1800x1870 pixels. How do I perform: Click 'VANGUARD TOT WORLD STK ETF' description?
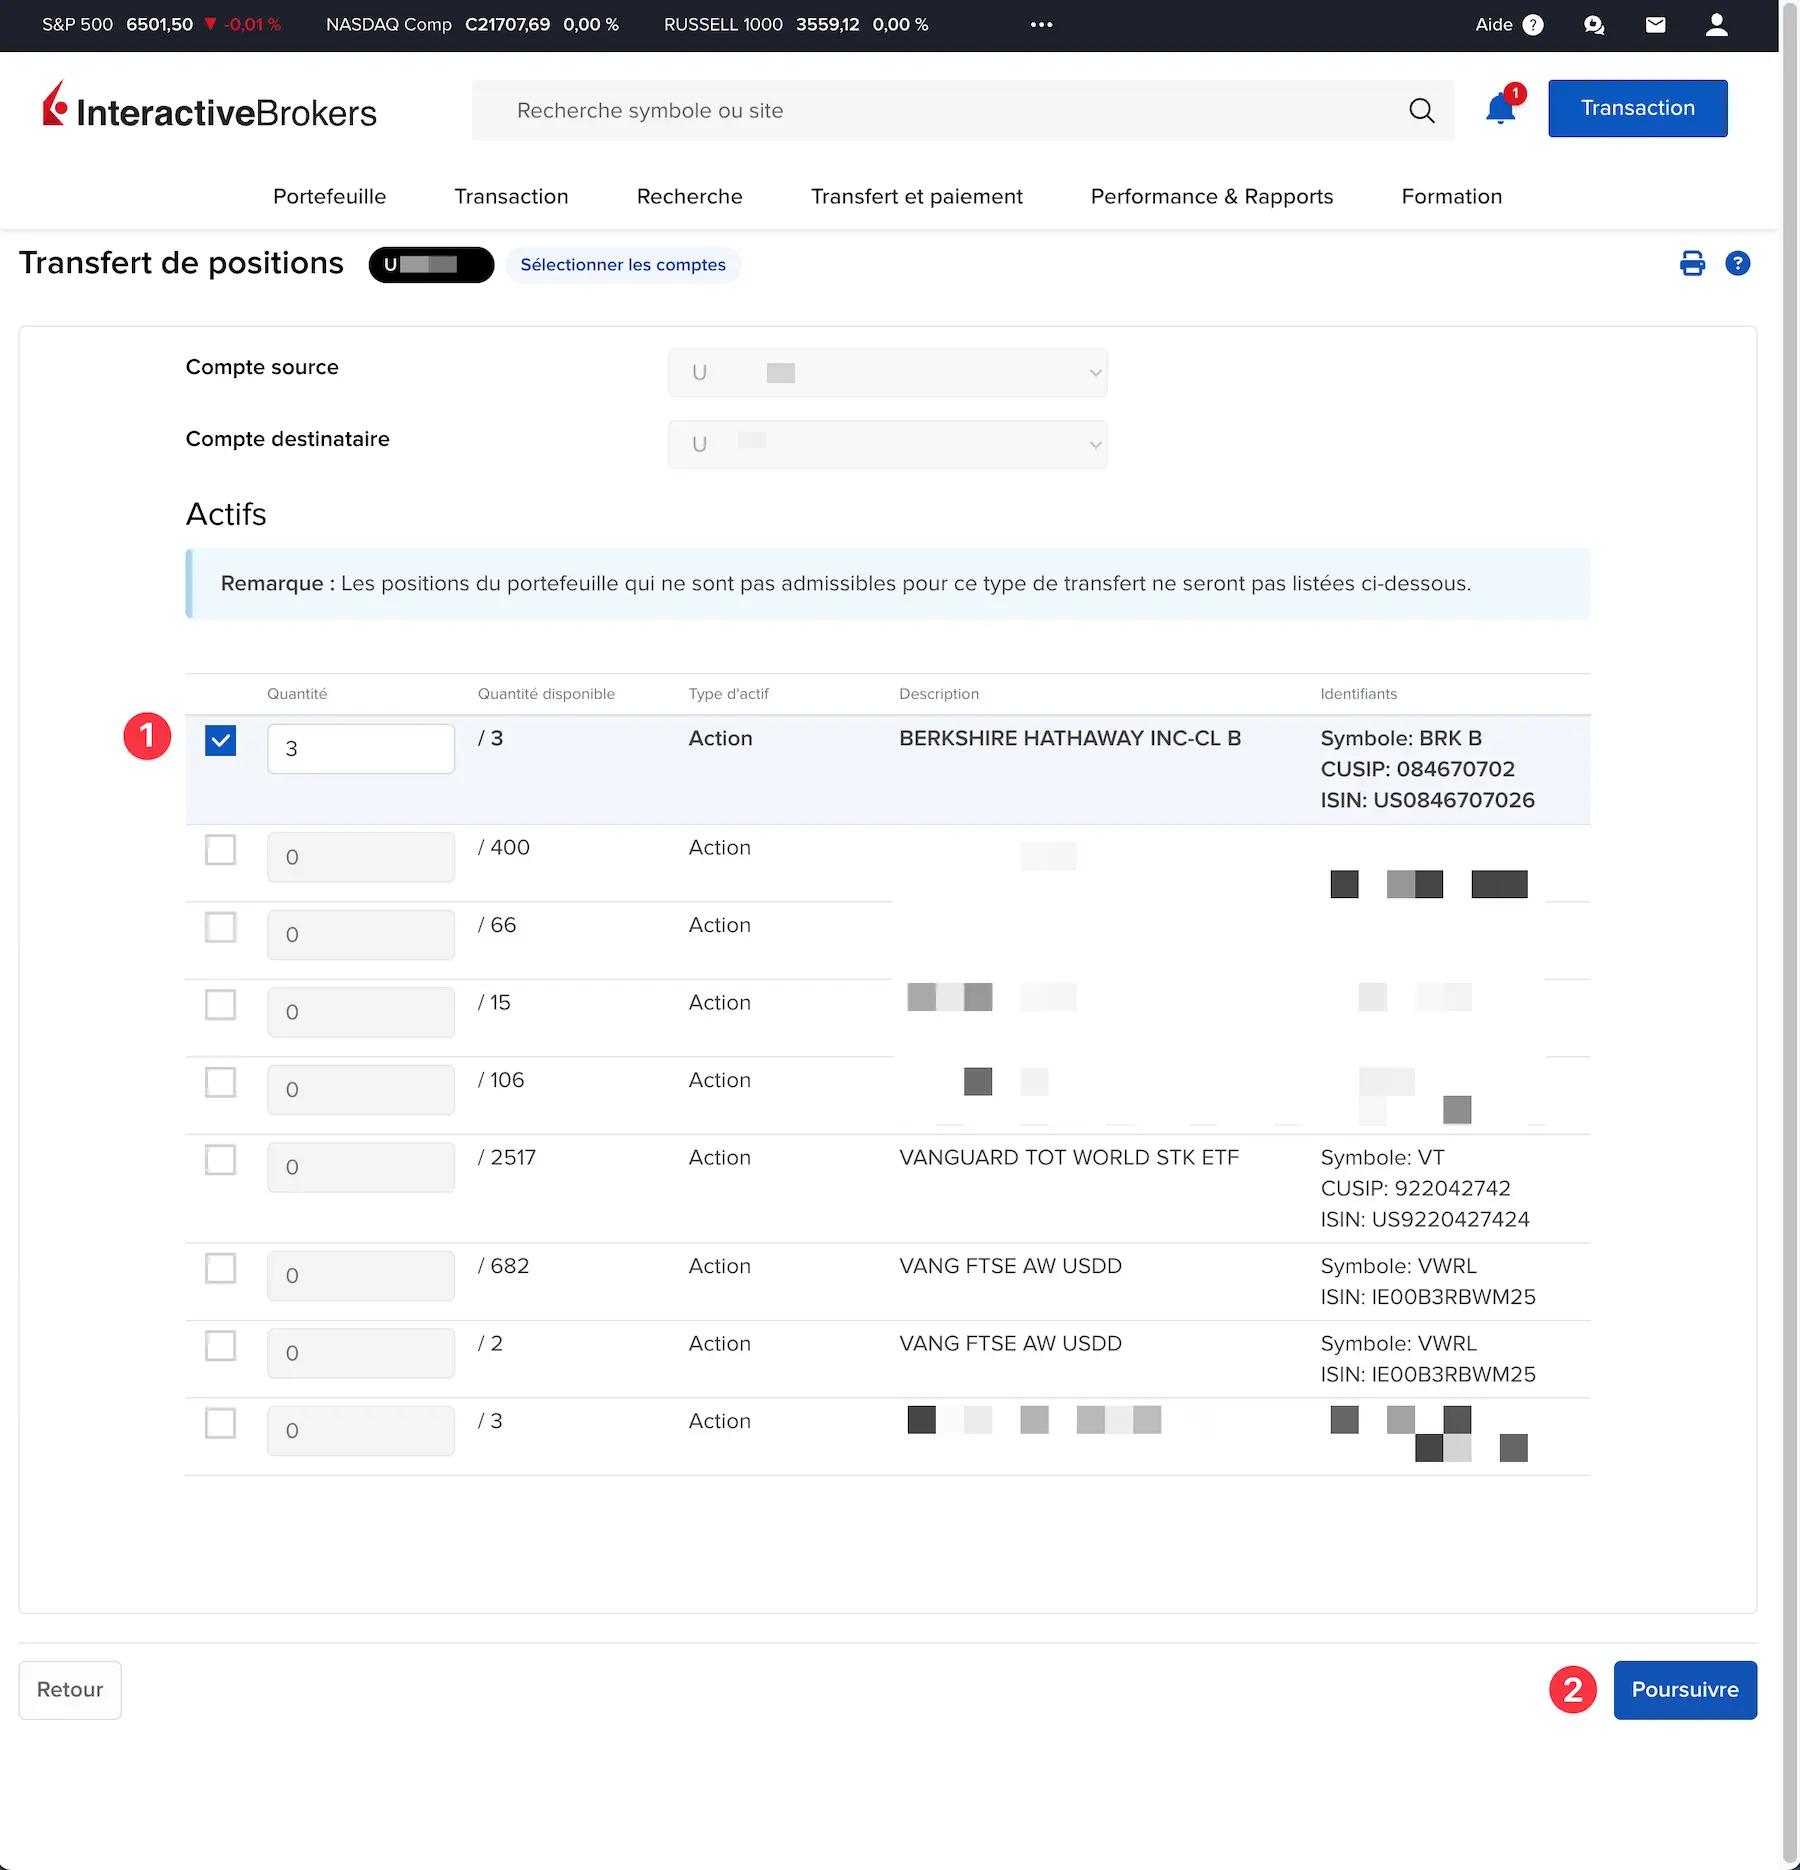(1069, 1157)
